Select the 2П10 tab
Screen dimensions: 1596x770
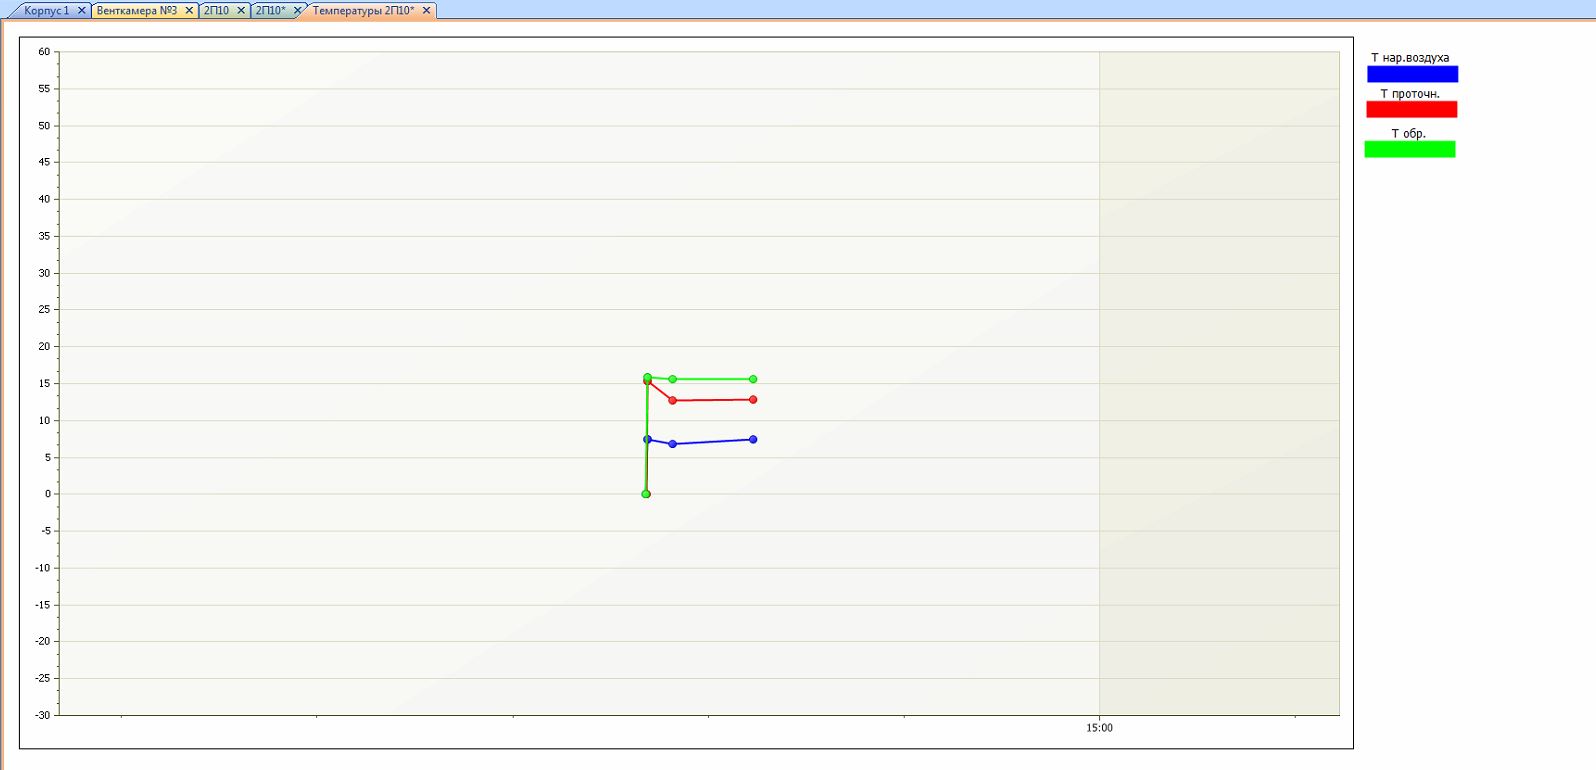click(x=216, y=11)
